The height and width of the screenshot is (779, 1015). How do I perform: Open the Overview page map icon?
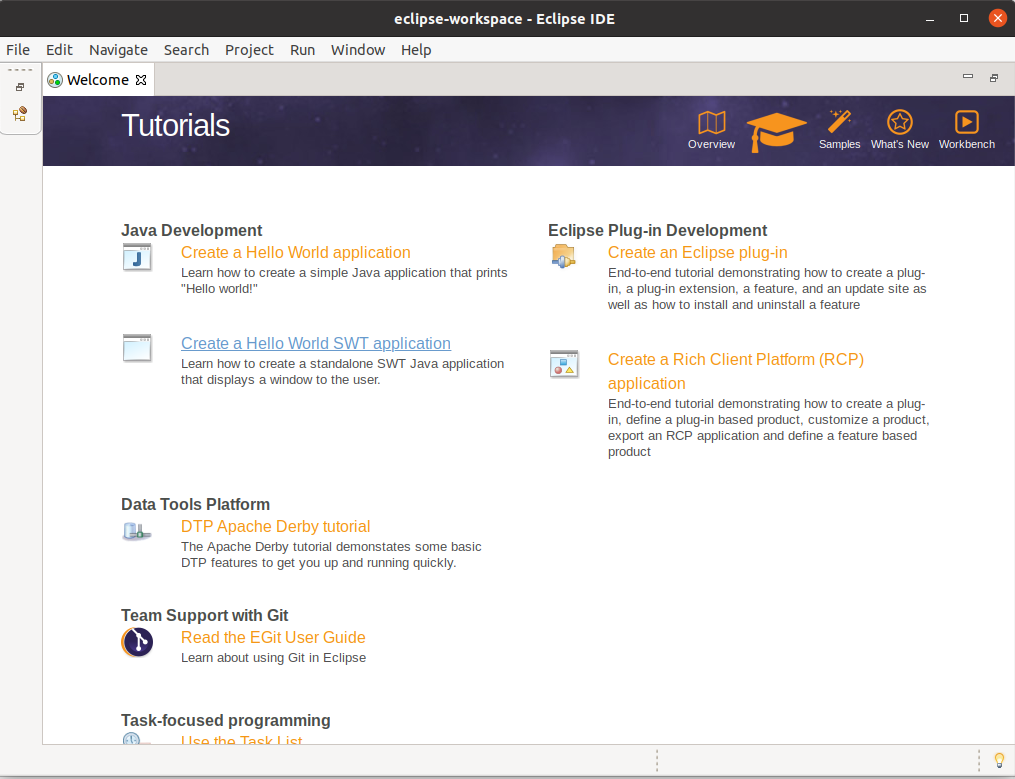click(x=711, y=123)
